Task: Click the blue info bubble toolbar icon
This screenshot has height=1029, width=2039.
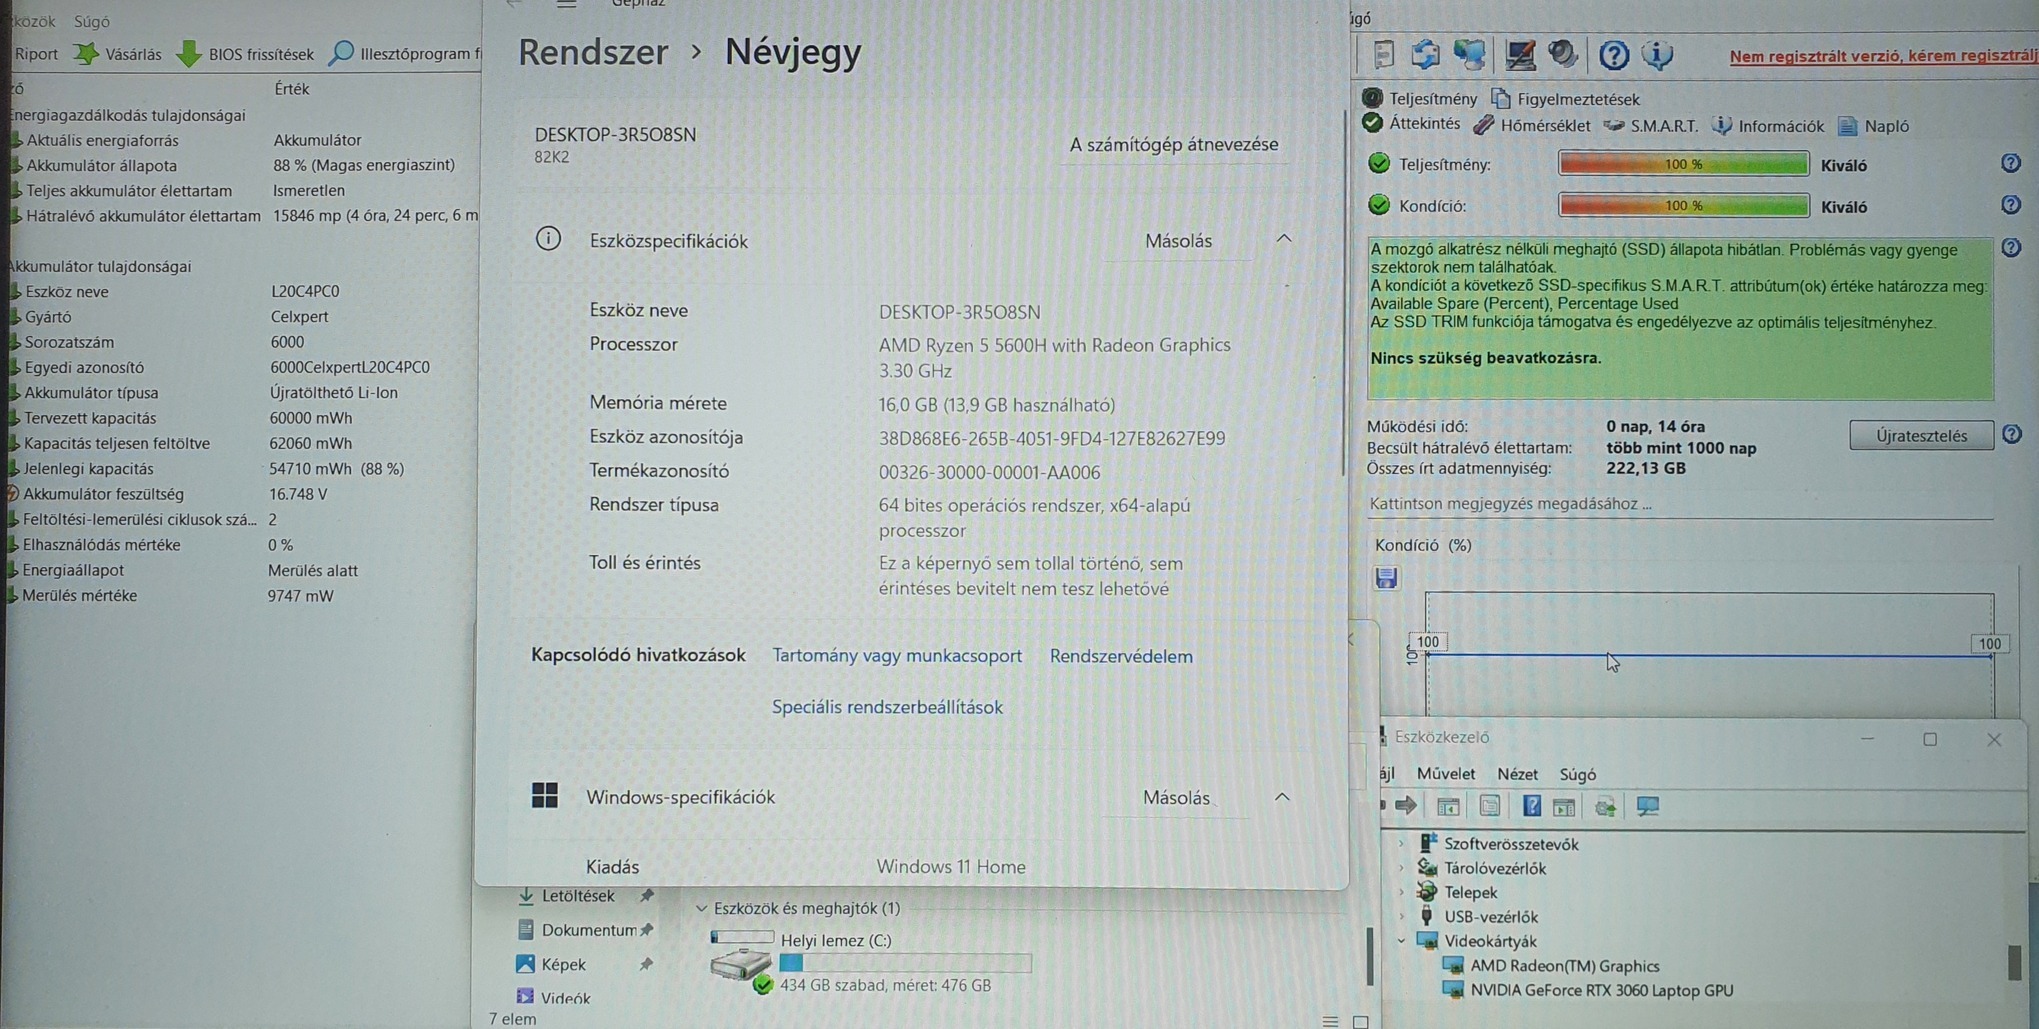Action: (1657, 55)
